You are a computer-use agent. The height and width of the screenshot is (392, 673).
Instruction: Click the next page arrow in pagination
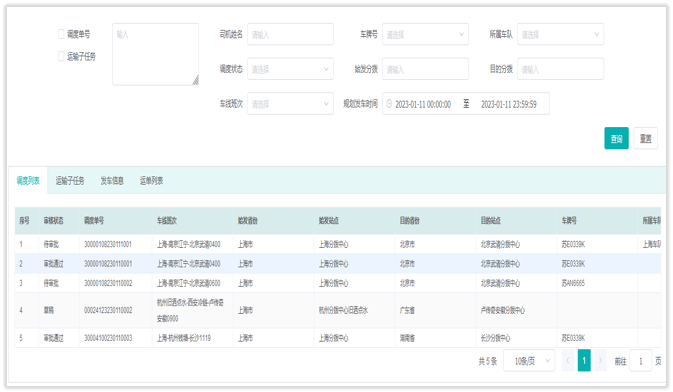pyautogui.click(x=600, y=361)
